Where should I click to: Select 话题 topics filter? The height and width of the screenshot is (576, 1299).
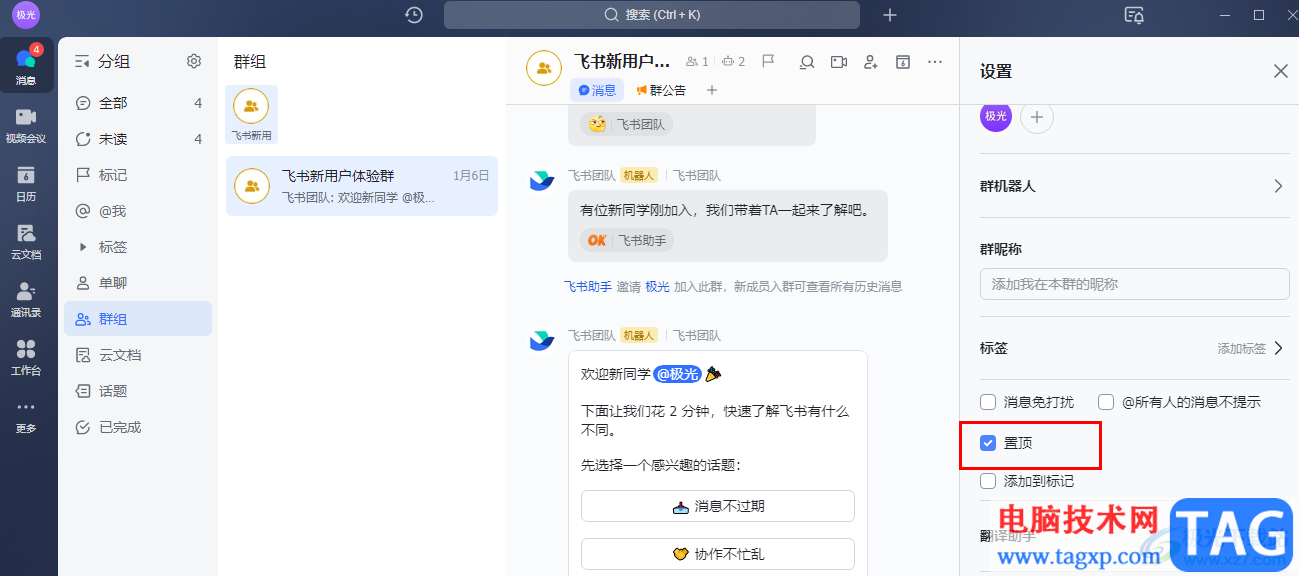click(x=138, y=391)
